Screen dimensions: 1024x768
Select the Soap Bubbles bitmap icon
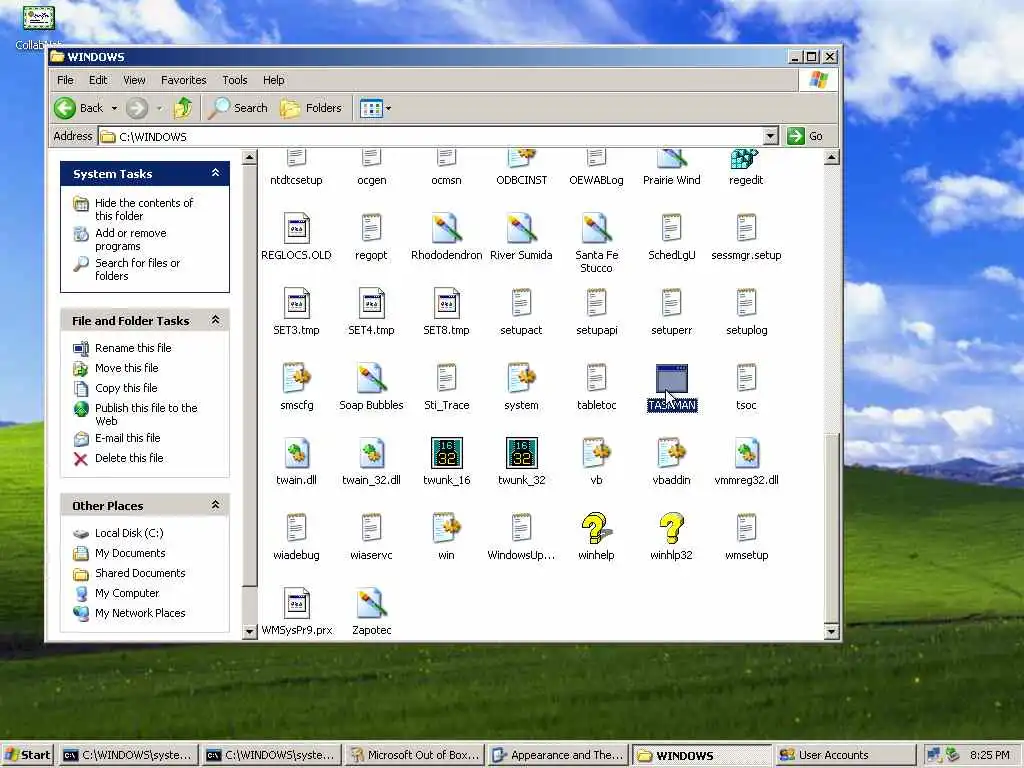point(372,379)
